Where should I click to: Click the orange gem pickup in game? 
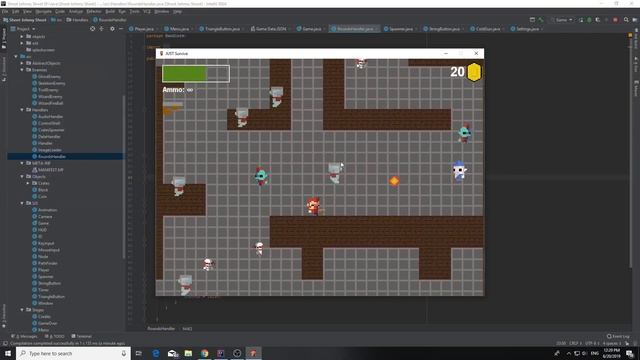(x=394, y=181)
